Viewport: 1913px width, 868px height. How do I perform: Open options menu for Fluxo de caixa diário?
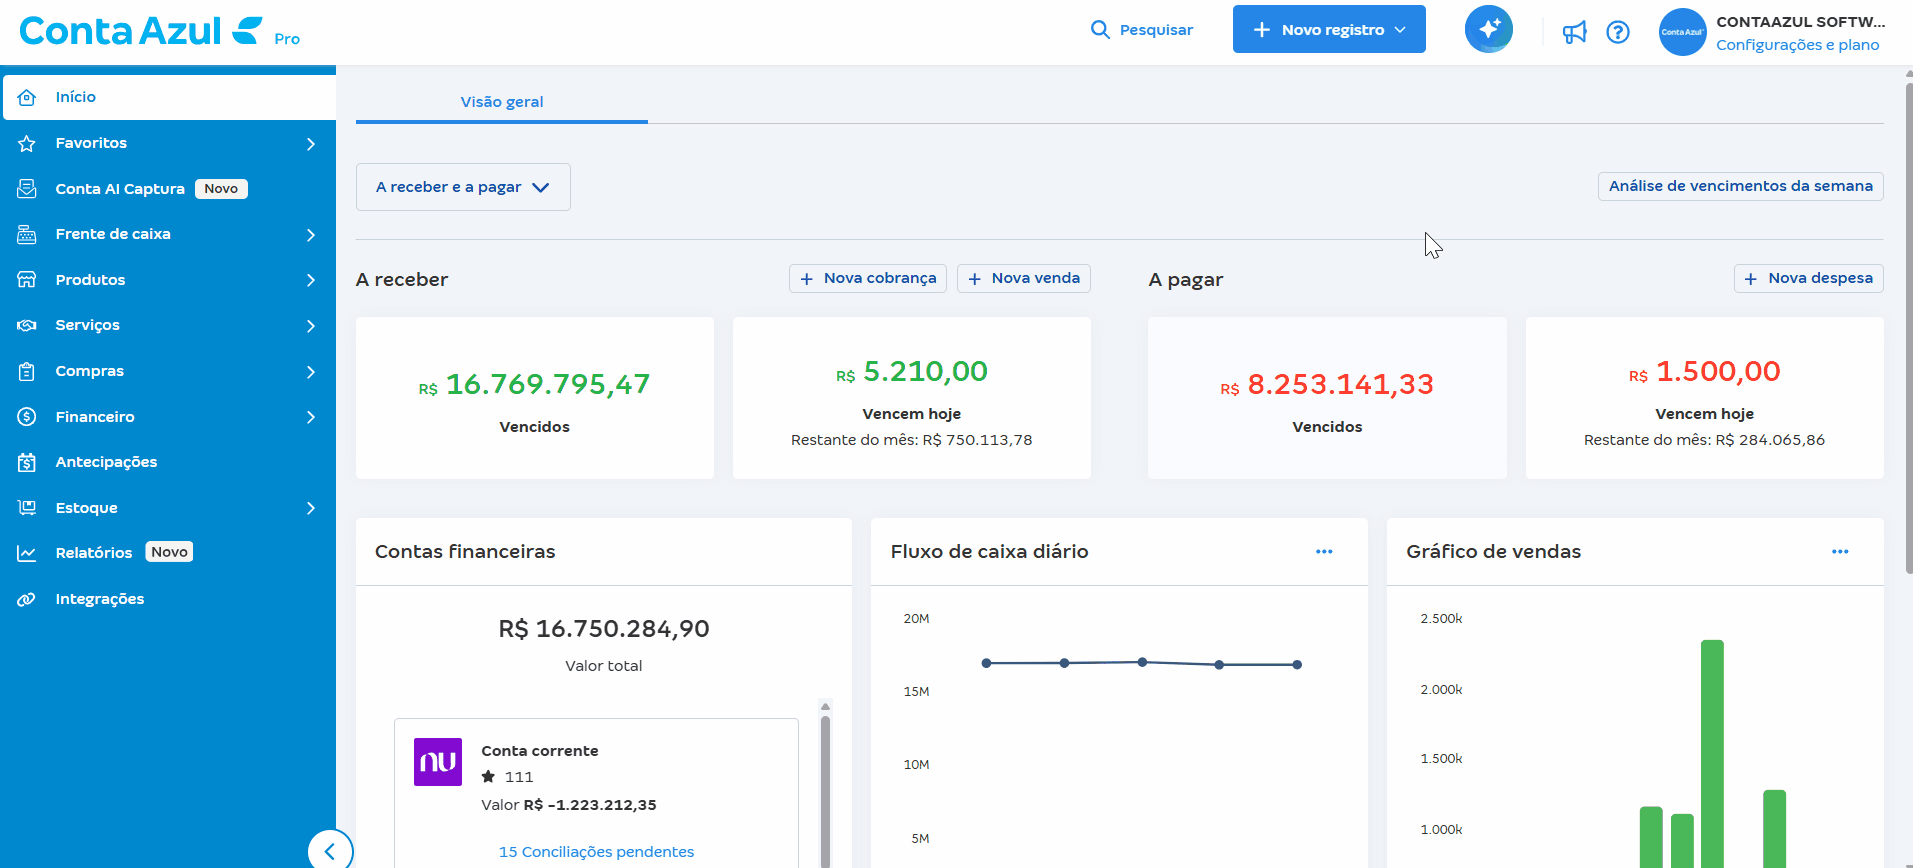(1324, 552)
